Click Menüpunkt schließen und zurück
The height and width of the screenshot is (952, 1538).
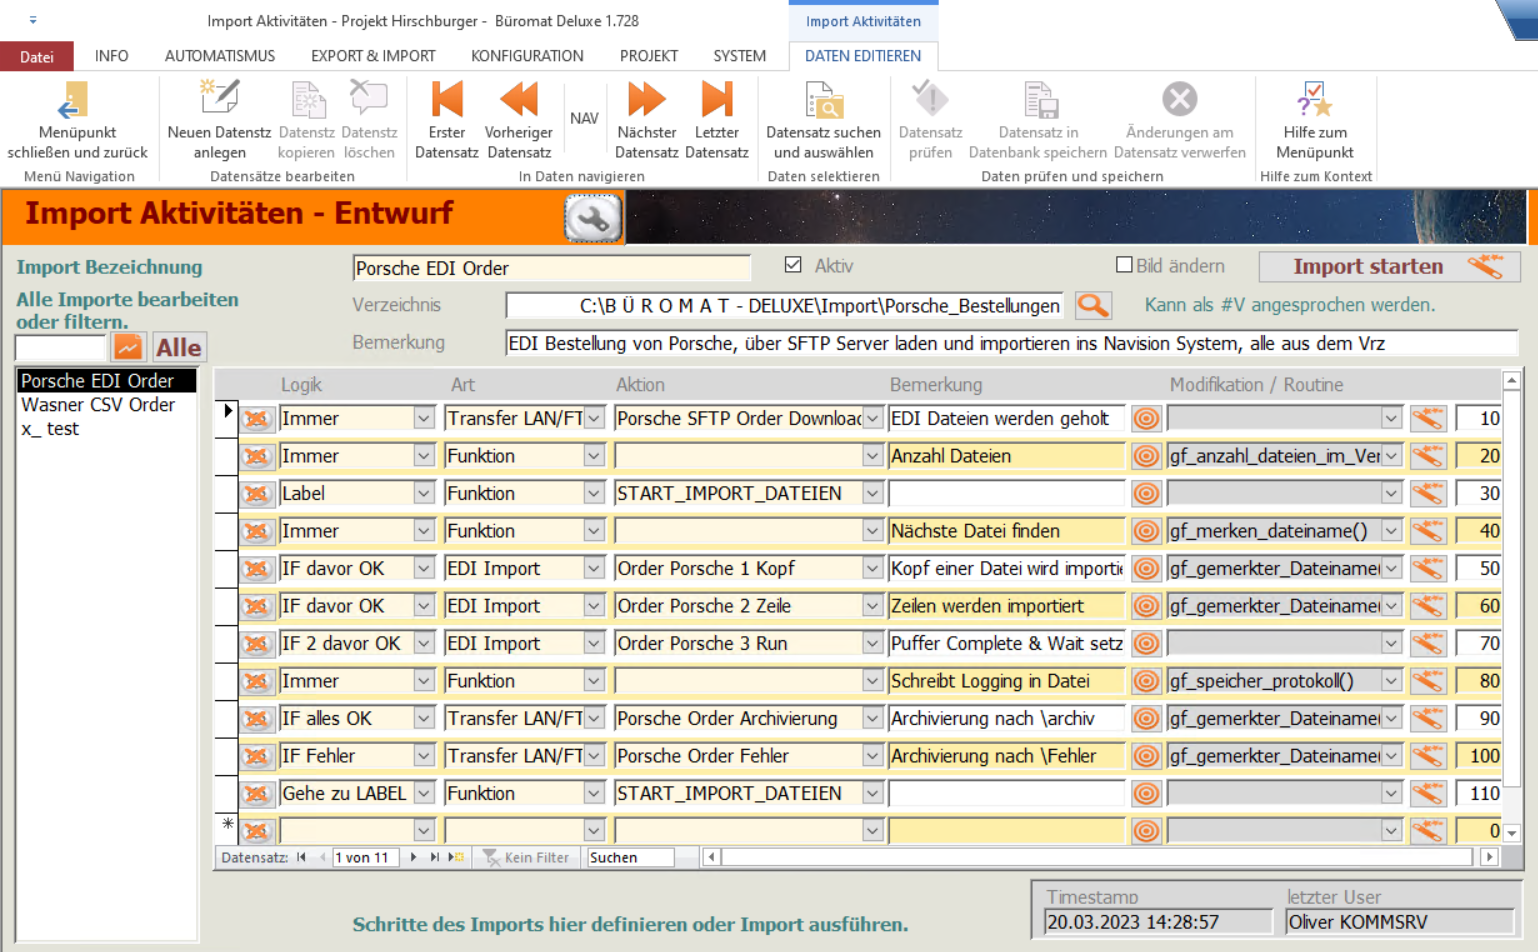tap(77, 101)
